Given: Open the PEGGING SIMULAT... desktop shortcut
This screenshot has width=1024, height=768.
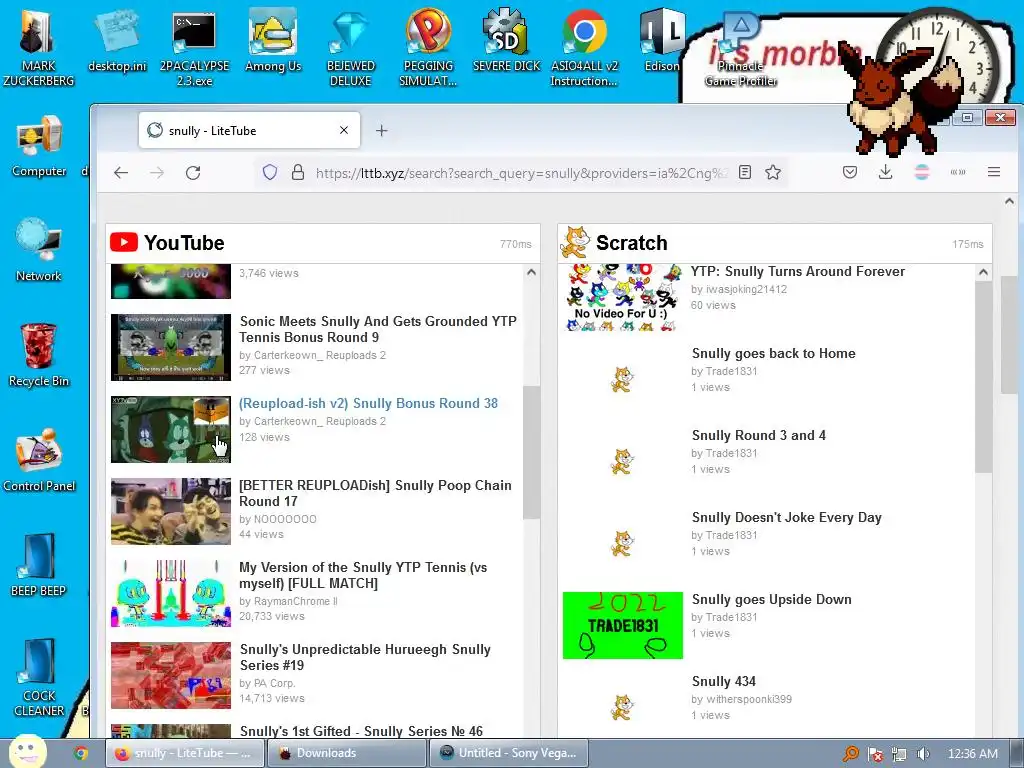Looking at the screenshot, I should pyautogui.click(x=428, y=49).
